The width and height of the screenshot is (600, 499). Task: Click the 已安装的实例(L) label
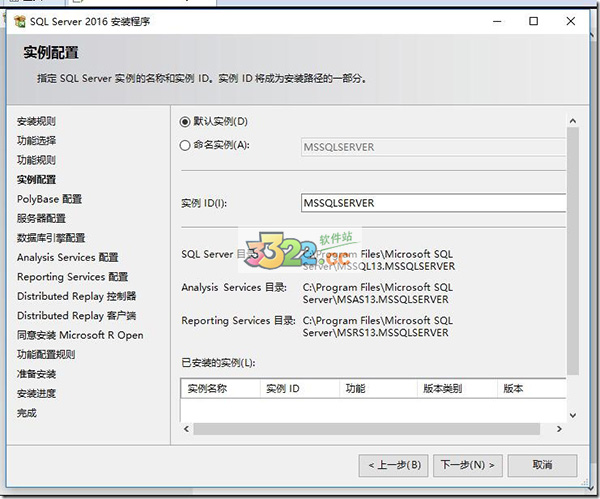pyautogui.click(x=218, y=363)
